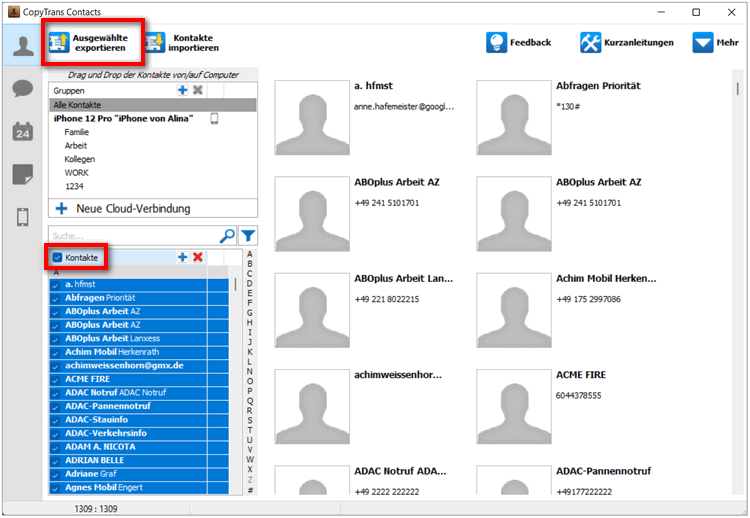750x518 pixels.
Task: Jump to # in alphabet index
Action: [250, 490]
